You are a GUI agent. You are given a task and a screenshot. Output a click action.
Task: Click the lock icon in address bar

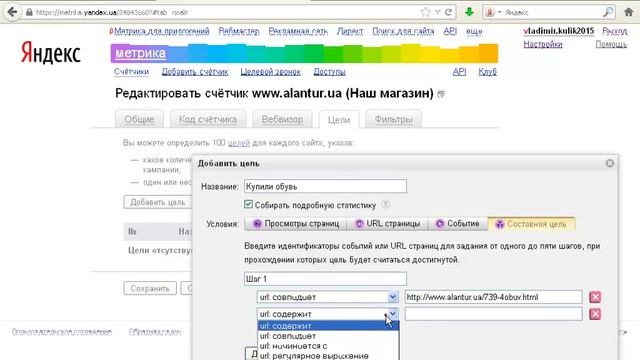29,12
